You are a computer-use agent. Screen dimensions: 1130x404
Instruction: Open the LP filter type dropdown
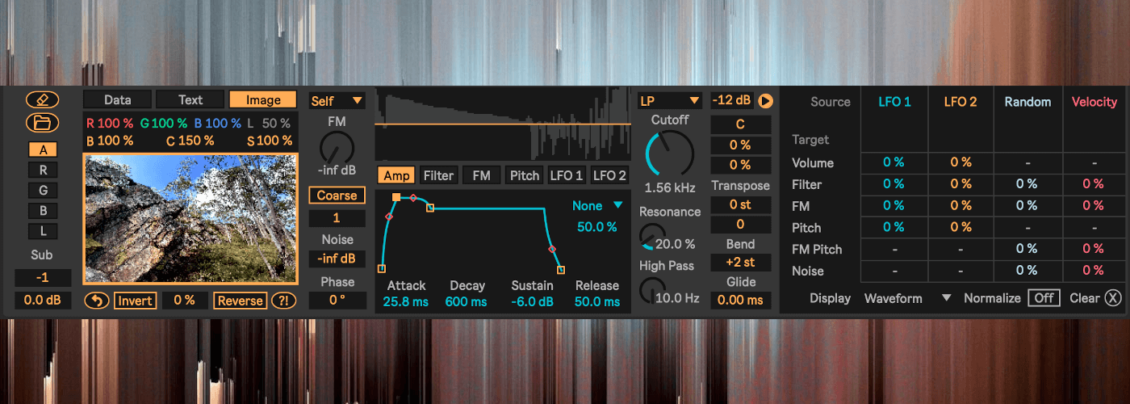669,101
